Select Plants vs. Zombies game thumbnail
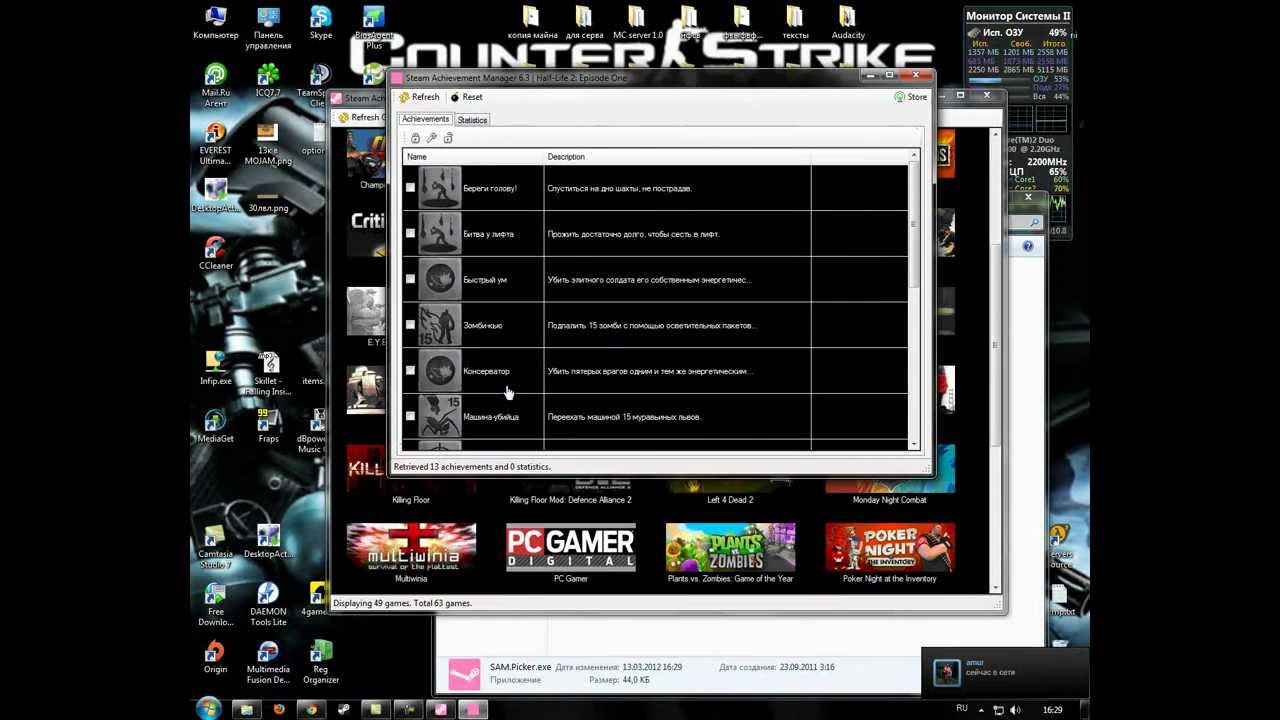This screenshot has width=1280, height=720. tap(730, 547)
